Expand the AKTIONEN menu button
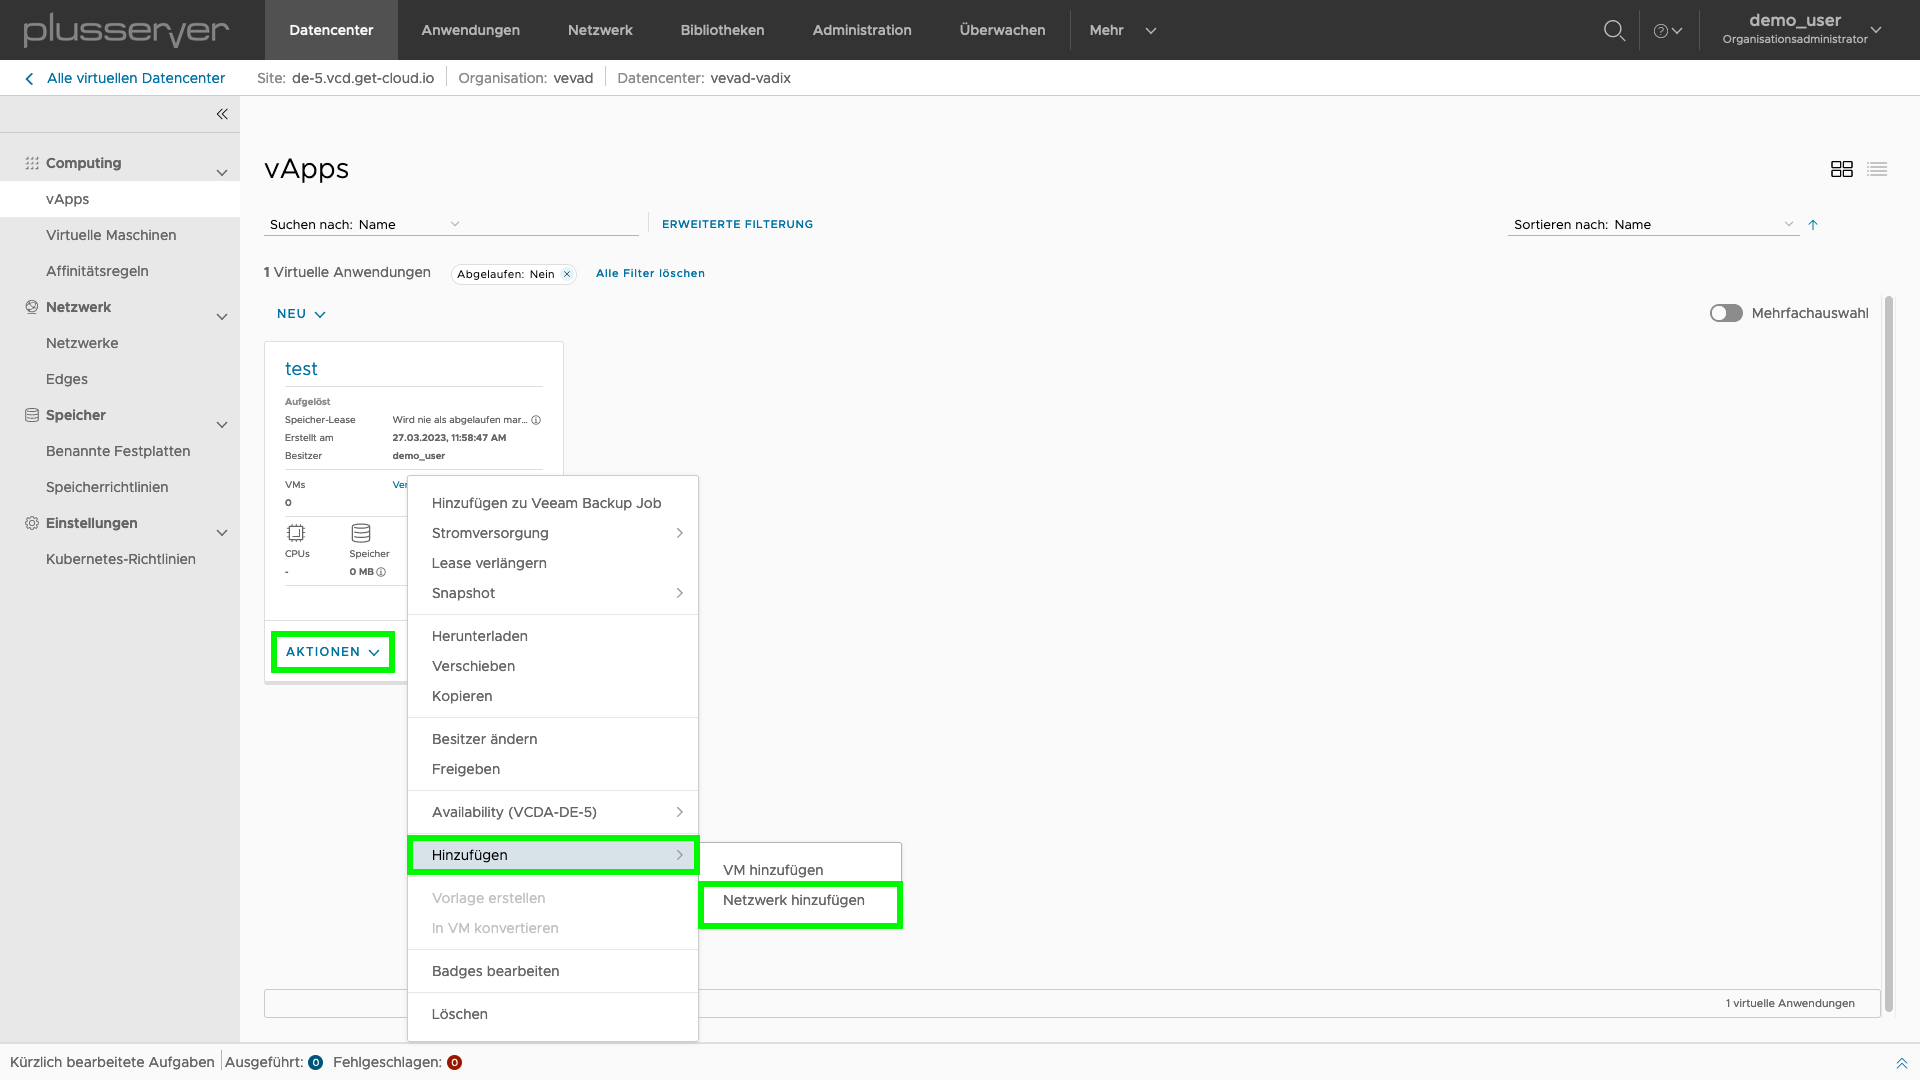The width and height of the screenshot is (1920, 1080). pos(332,651)
